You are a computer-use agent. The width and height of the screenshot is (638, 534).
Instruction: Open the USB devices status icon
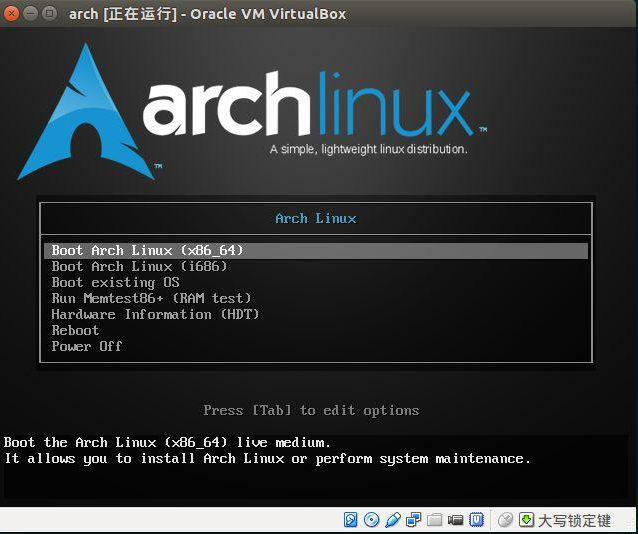[393, 520]
